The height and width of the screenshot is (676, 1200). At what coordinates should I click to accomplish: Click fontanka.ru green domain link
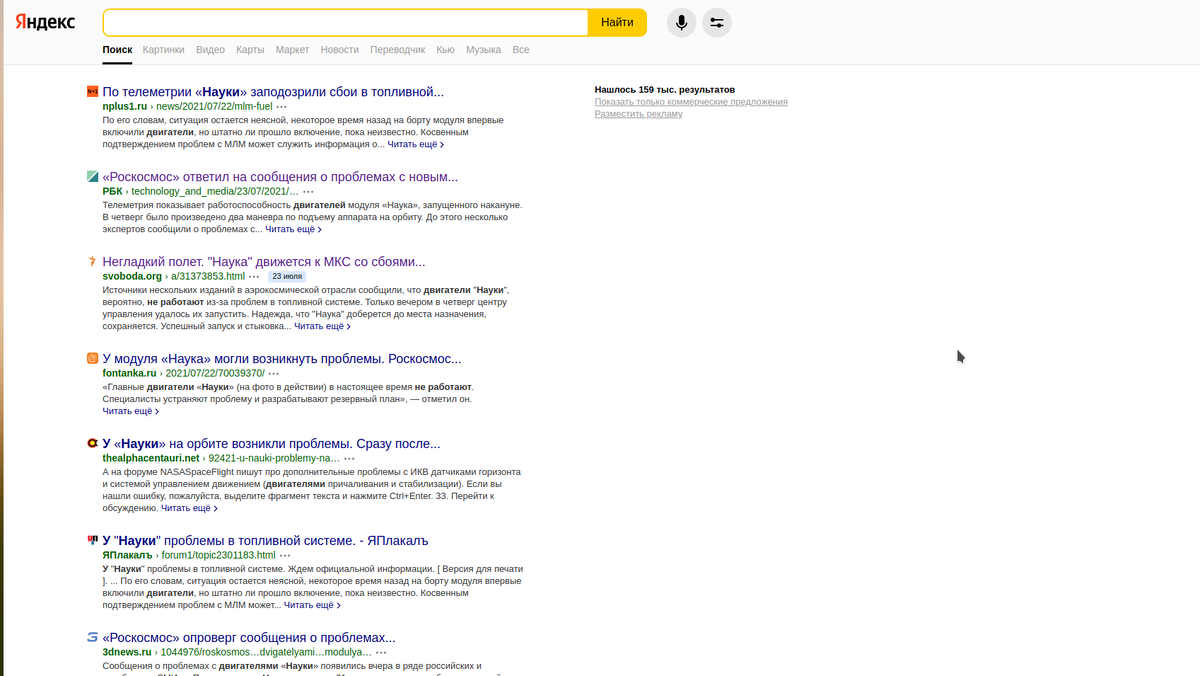coord(130,373)
